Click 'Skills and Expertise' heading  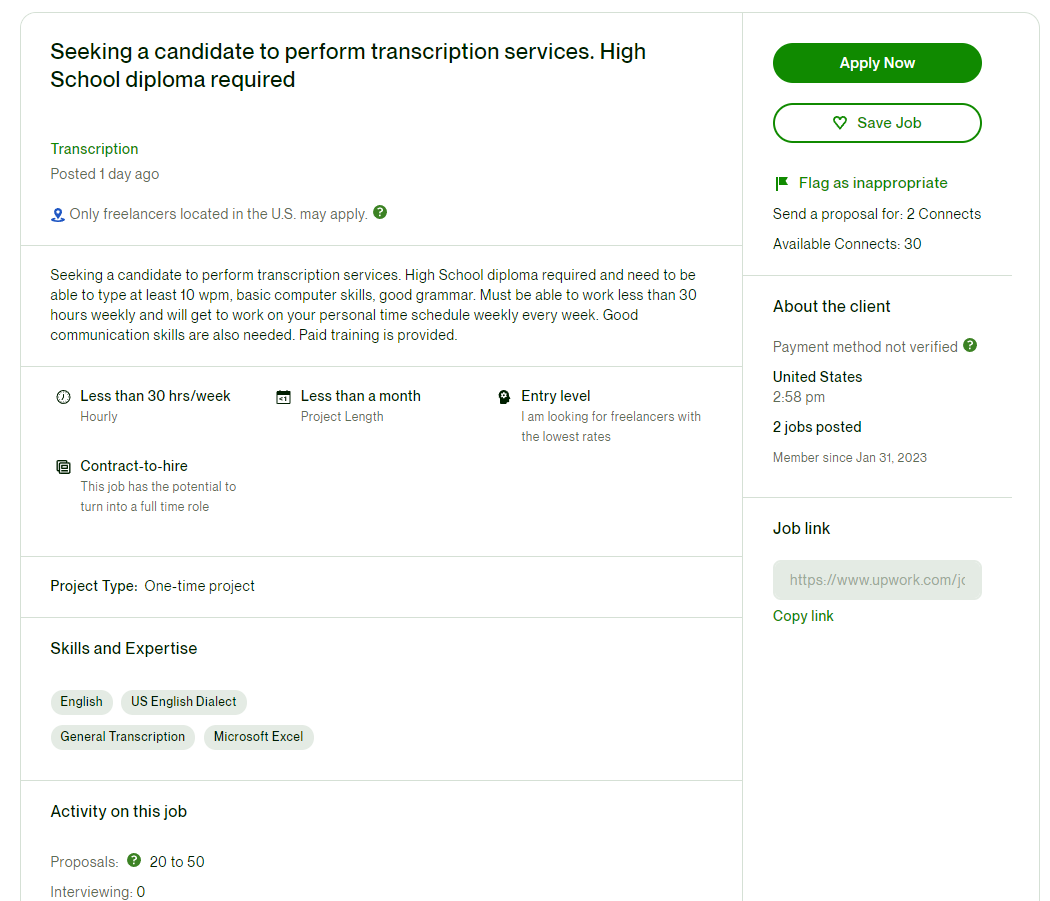124,648
